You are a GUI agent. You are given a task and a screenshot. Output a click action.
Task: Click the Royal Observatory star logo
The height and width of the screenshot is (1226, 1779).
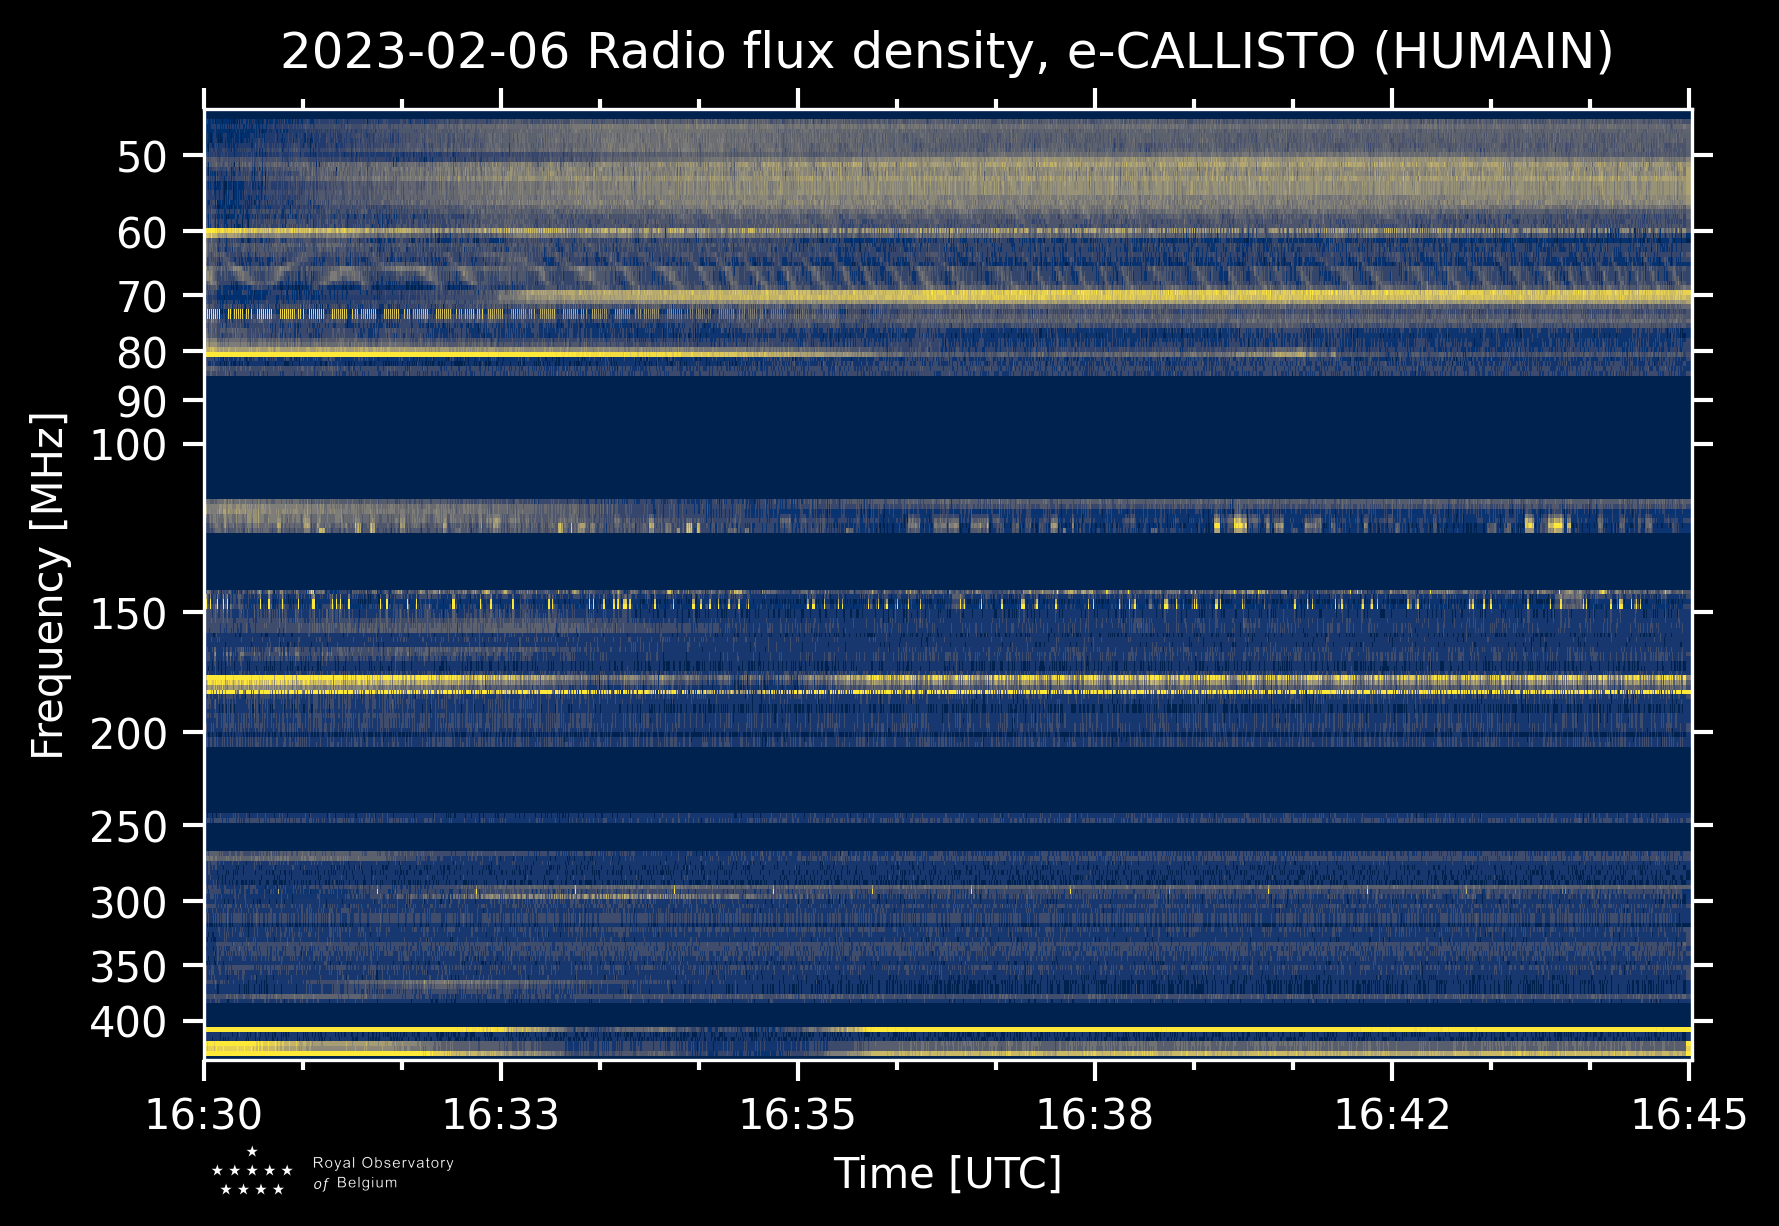(252, 1171)
